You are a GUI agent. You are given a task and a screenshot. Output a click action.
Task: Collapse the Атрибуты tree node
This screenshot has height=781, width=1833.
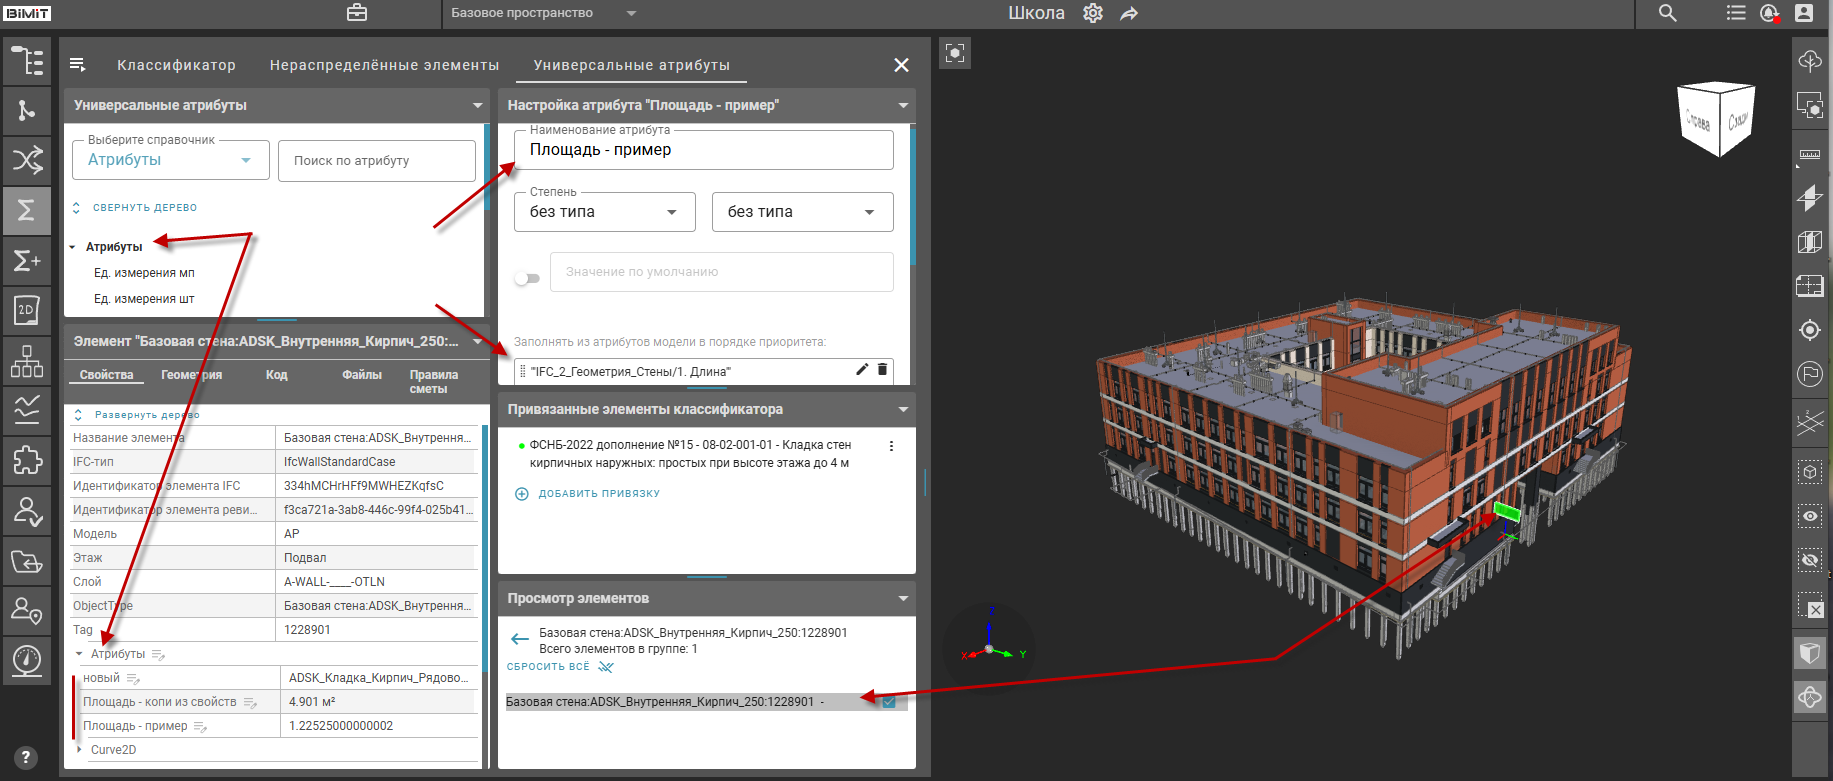coord(73,247)
